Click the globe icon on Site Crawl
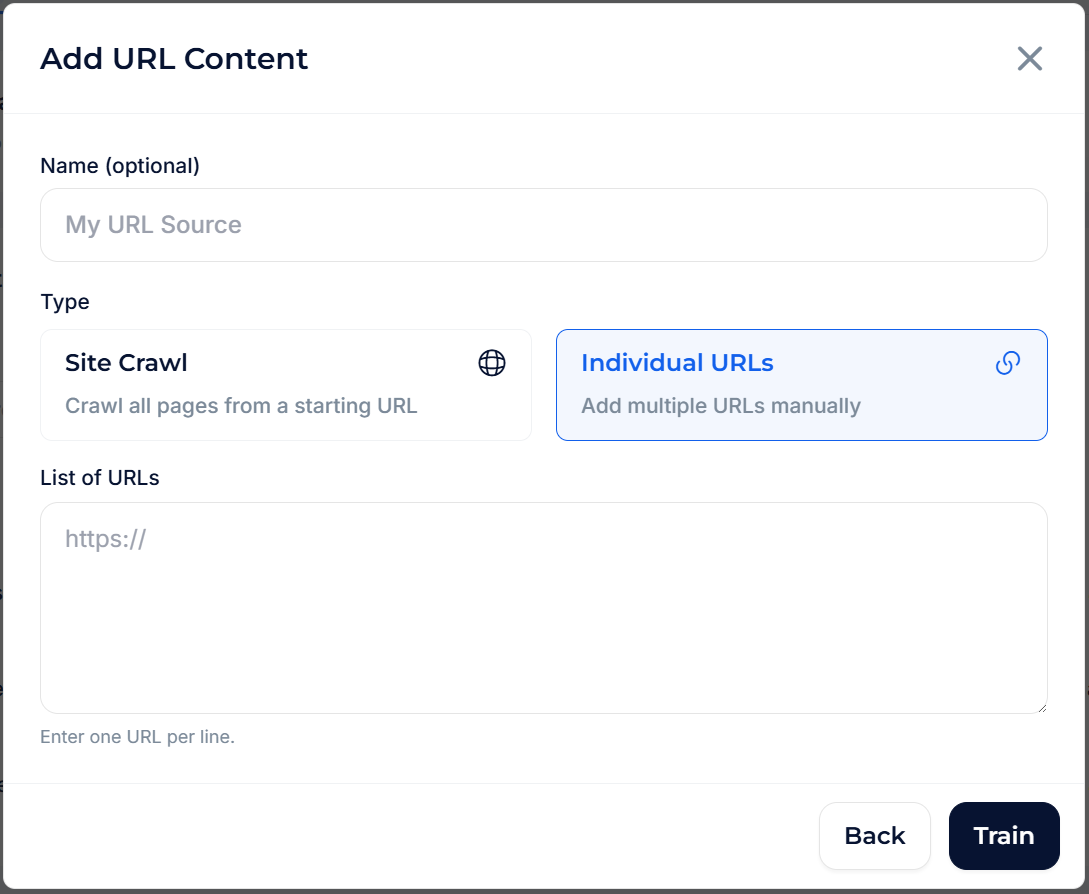 tap(492, 363)
